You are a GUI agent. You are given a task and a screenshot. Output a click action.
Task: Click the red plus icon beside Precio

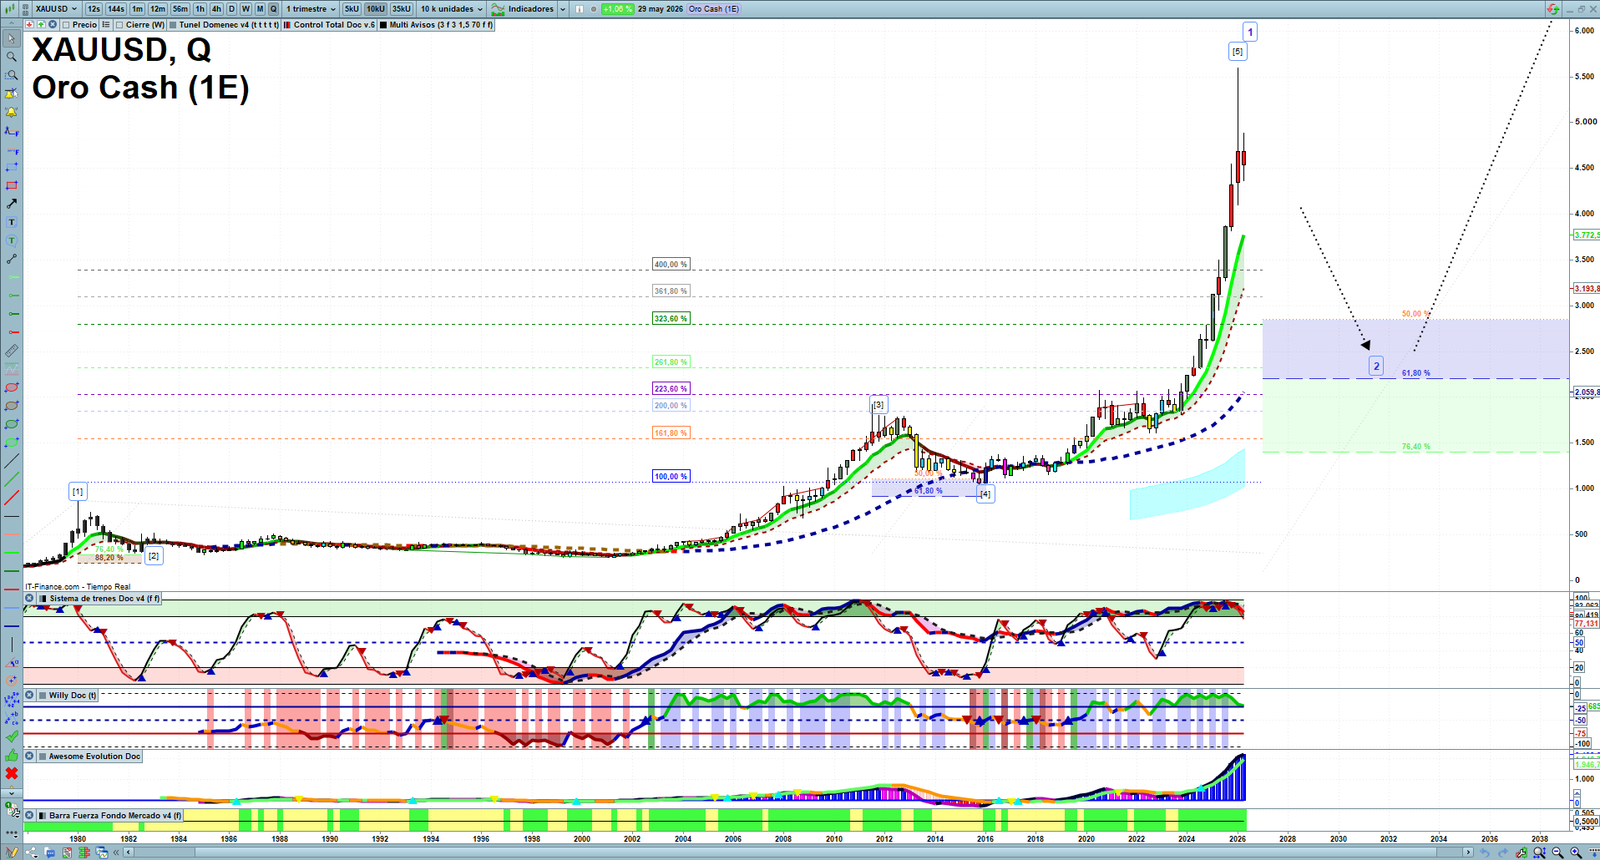coord(29,24)
